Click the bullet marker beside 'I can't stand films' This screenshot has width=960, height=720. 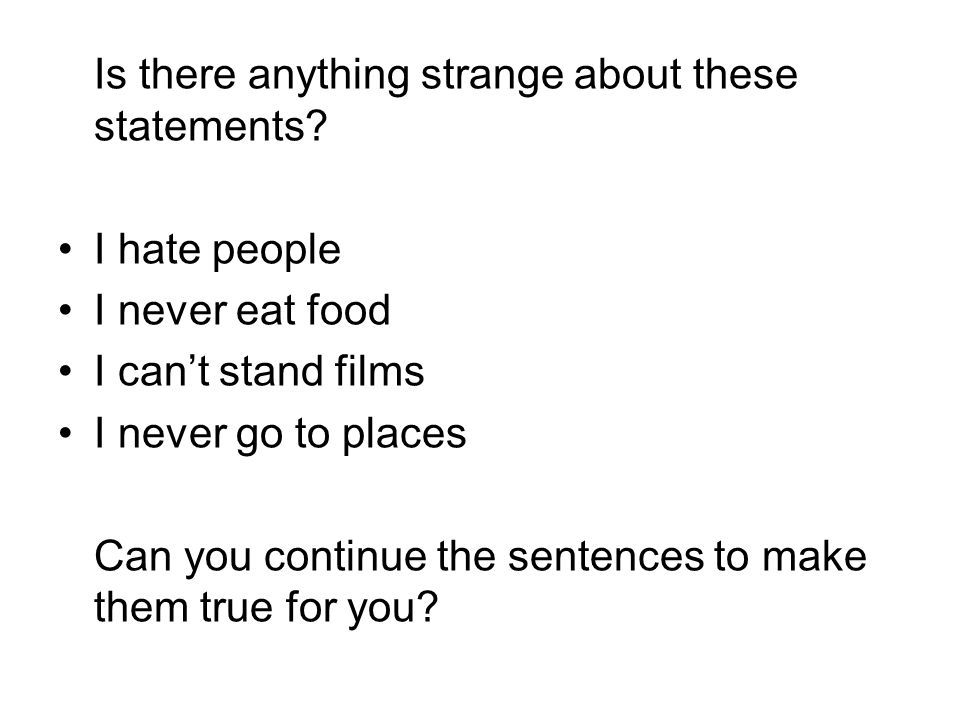coord(66,372)
